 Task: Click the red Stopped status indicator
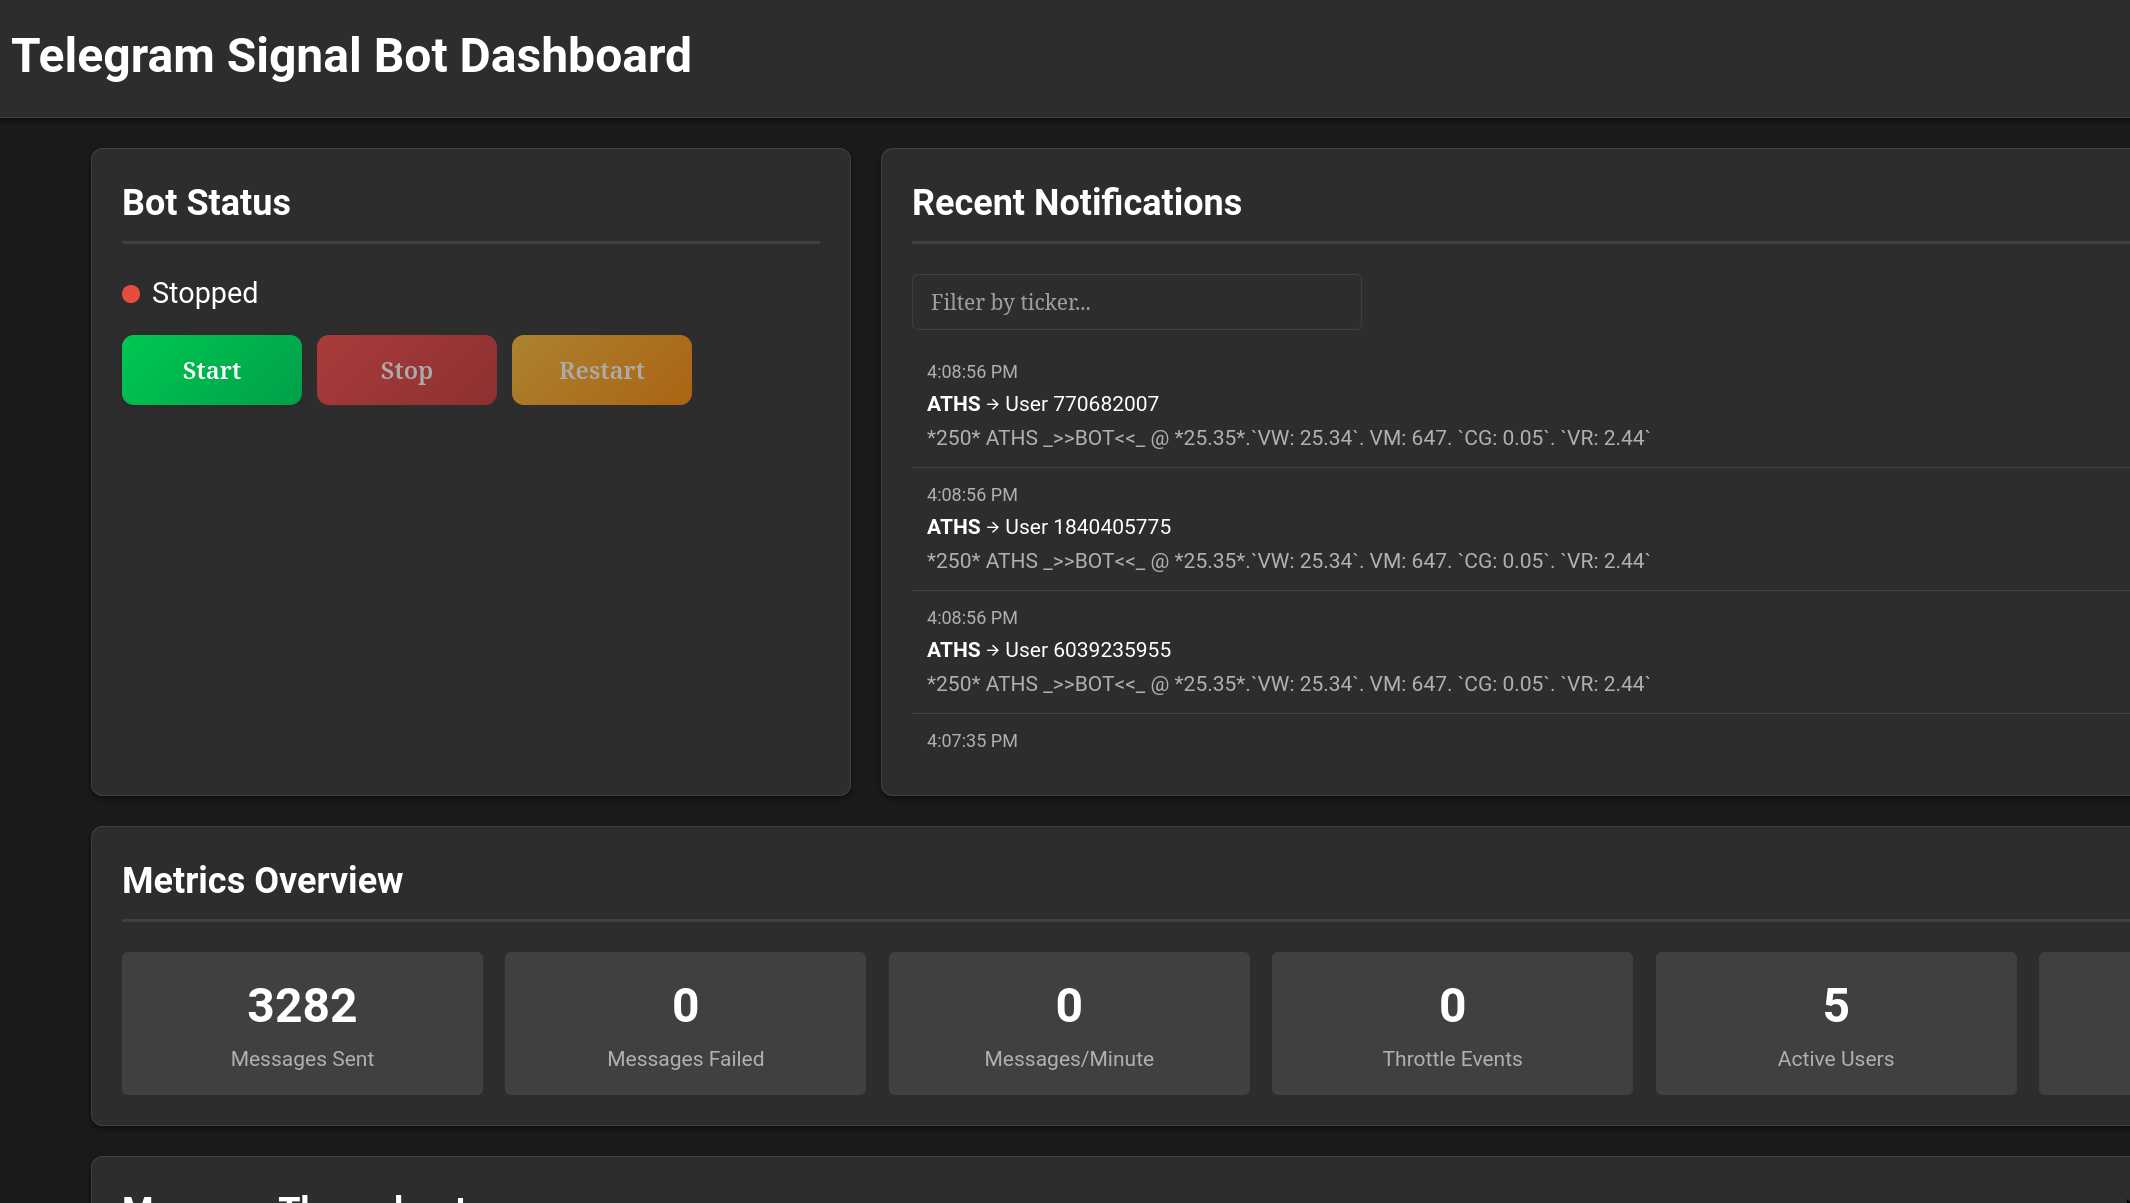click(x=131, y=293)
